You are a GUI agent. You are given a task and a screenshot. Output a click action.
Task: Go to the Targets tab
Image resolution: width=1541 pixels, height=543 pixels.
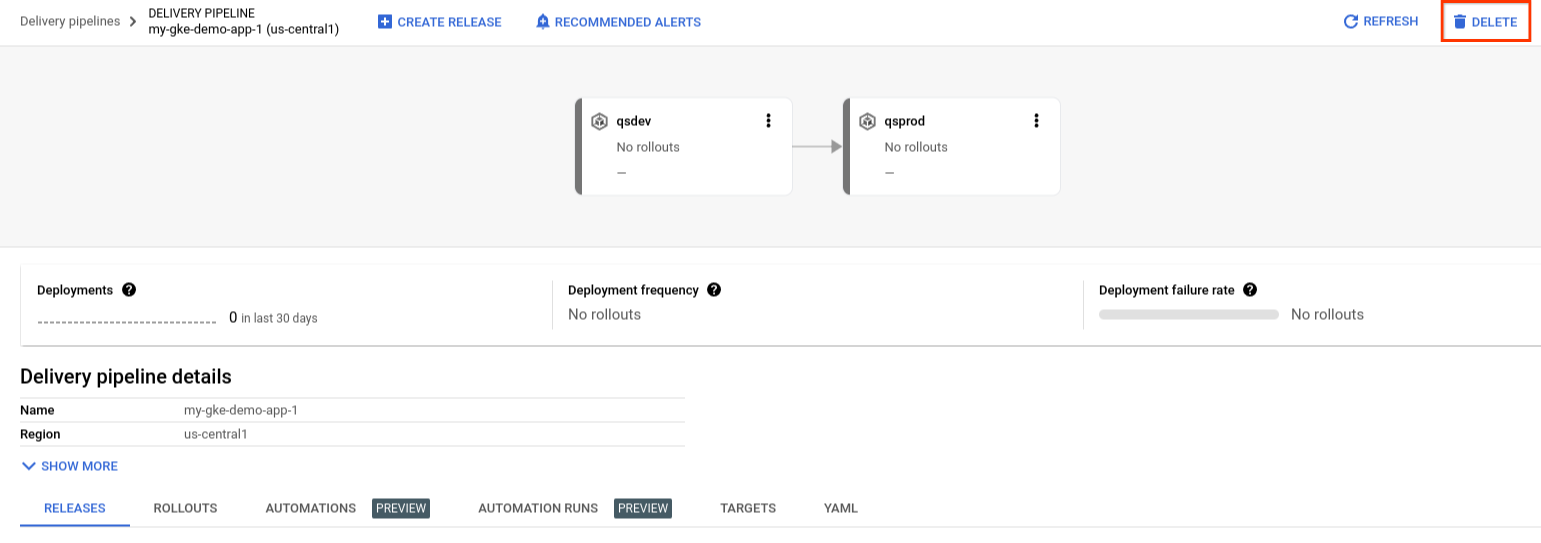tap(748, 508)
